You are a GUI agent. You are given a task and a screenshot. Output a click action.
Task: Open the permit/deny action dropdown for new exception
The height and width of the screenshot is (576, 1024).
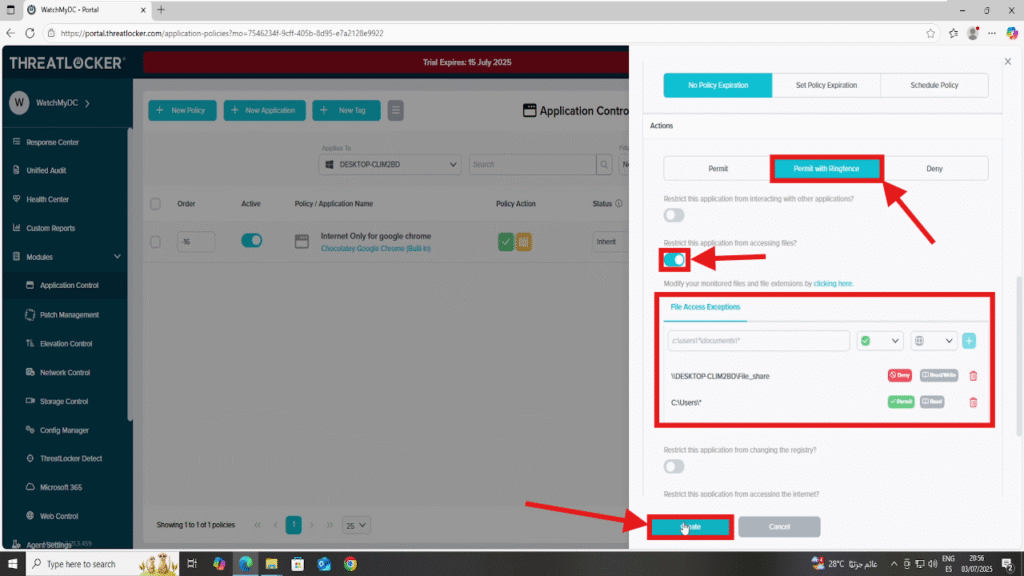coord(880,341)
